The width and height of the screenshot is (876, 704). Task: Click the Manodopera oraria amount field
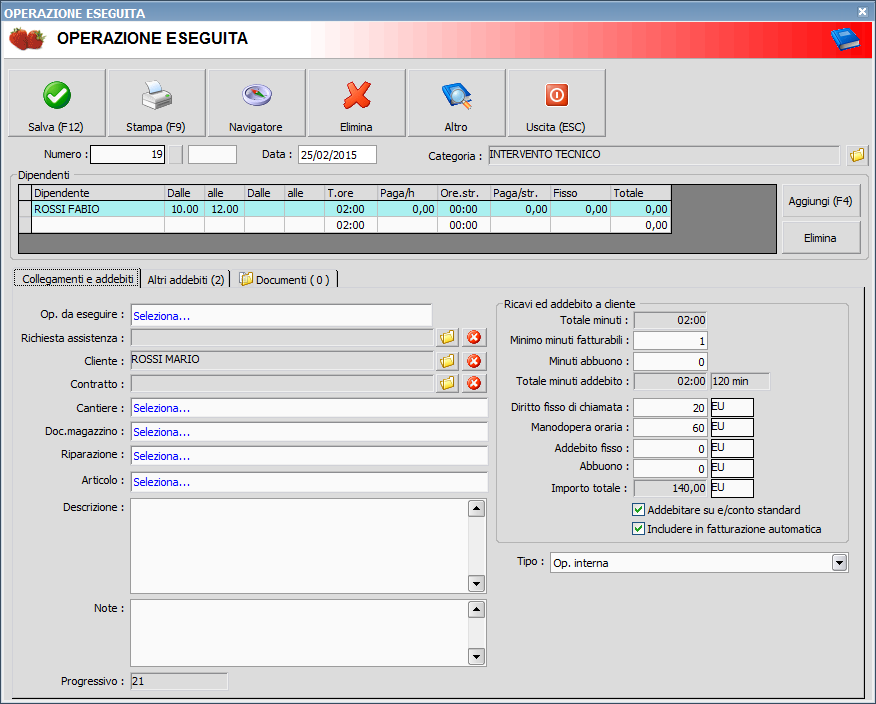point(670,428)
